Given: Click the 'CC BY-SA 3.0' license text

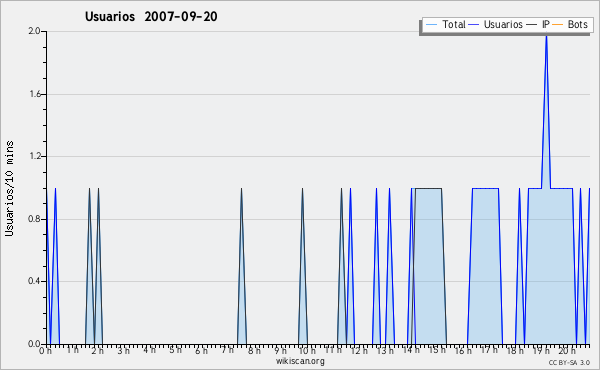Looking at the screenshot, I should pos(569,362).
